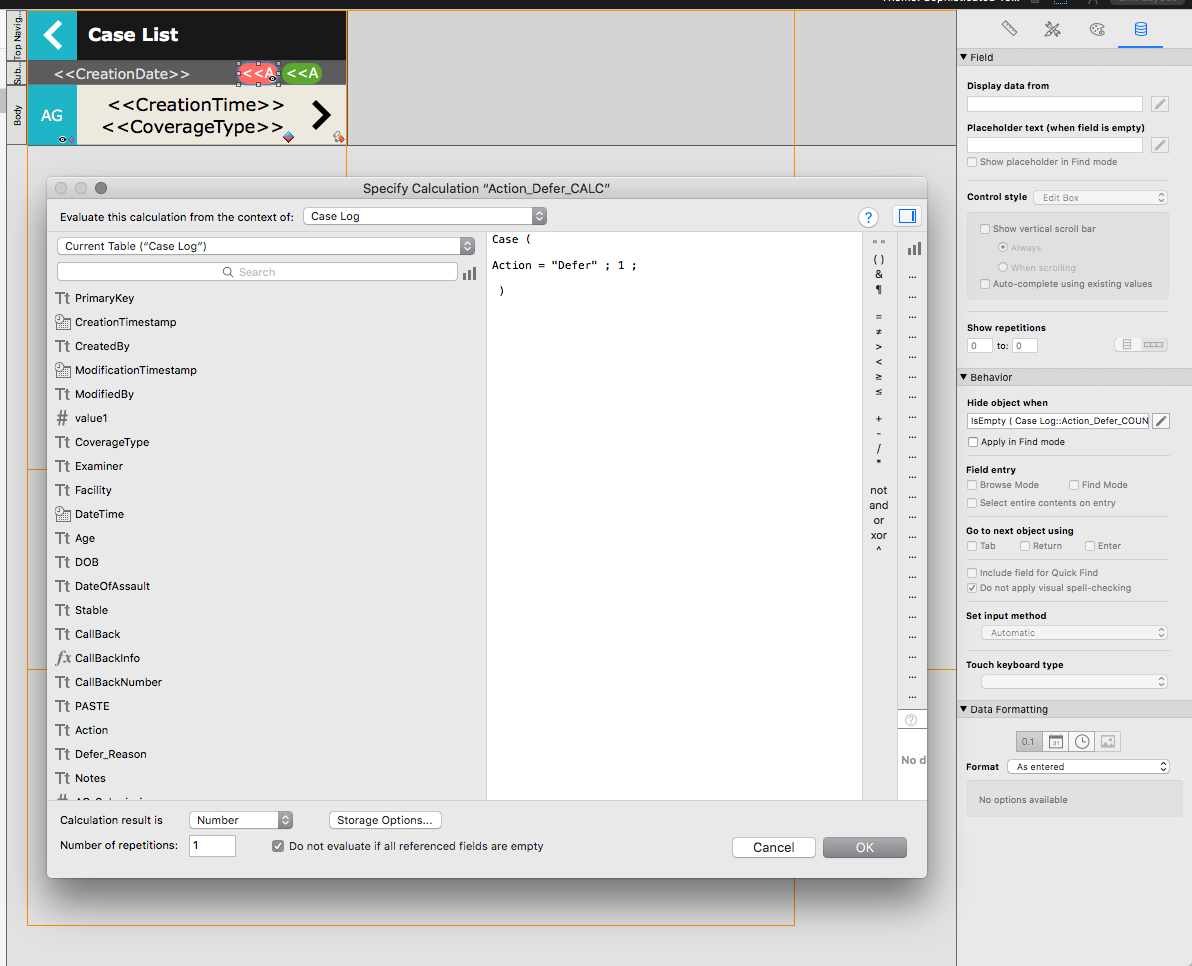1192x966 pixels.
Task: Open the Data tab in the Inspector
Action: coord(1140,30)
